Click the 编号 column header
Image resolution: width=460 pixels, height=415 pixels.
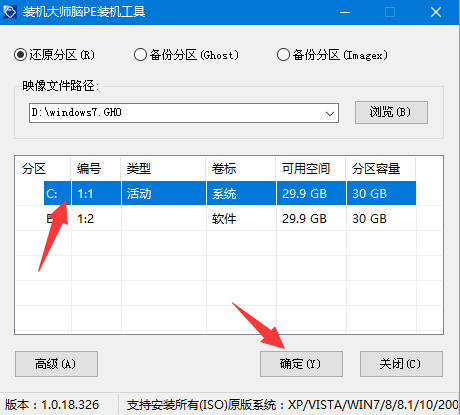[96, 169]
